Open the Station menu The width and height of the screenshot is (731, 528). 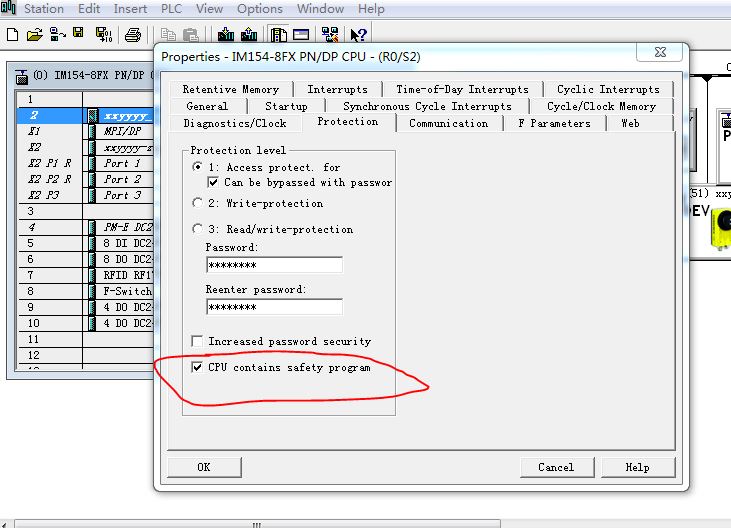44,8
